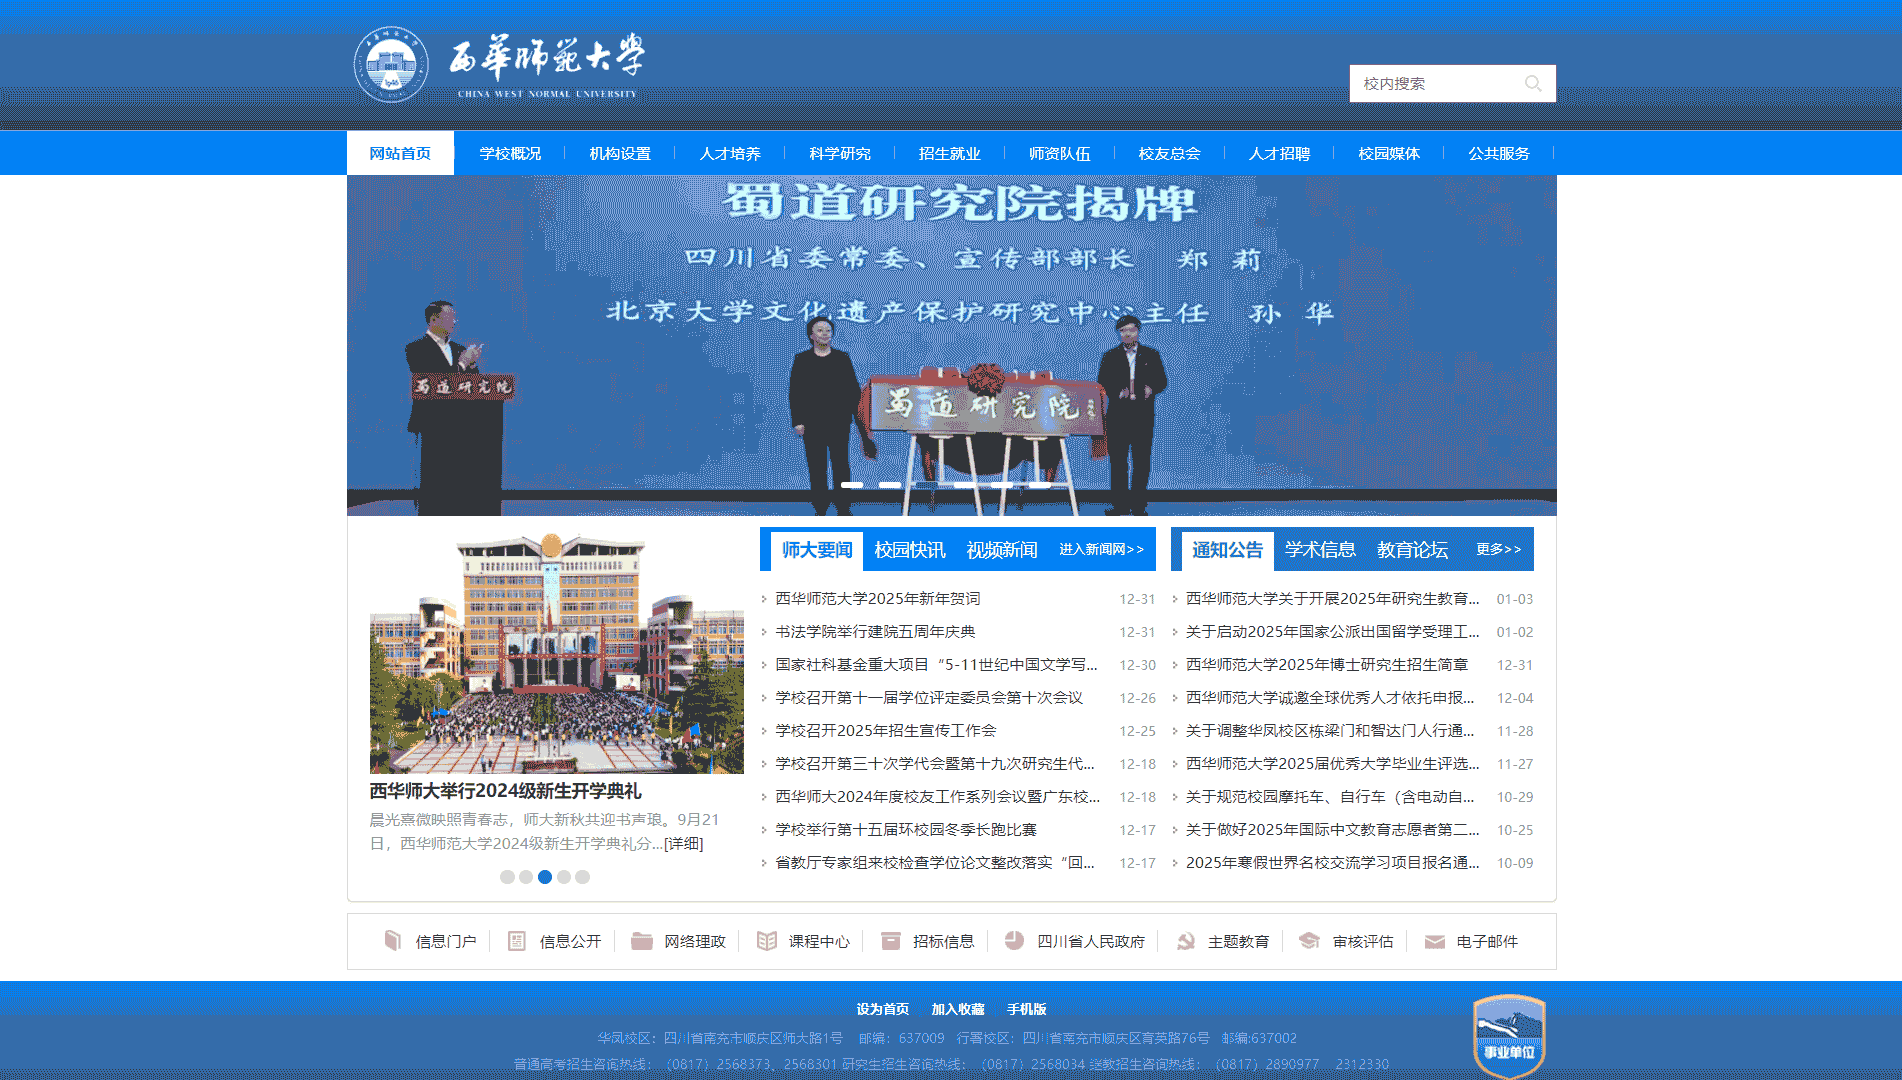
Task: Click 进入新闻网>> link
Action: coord(1101,549)
